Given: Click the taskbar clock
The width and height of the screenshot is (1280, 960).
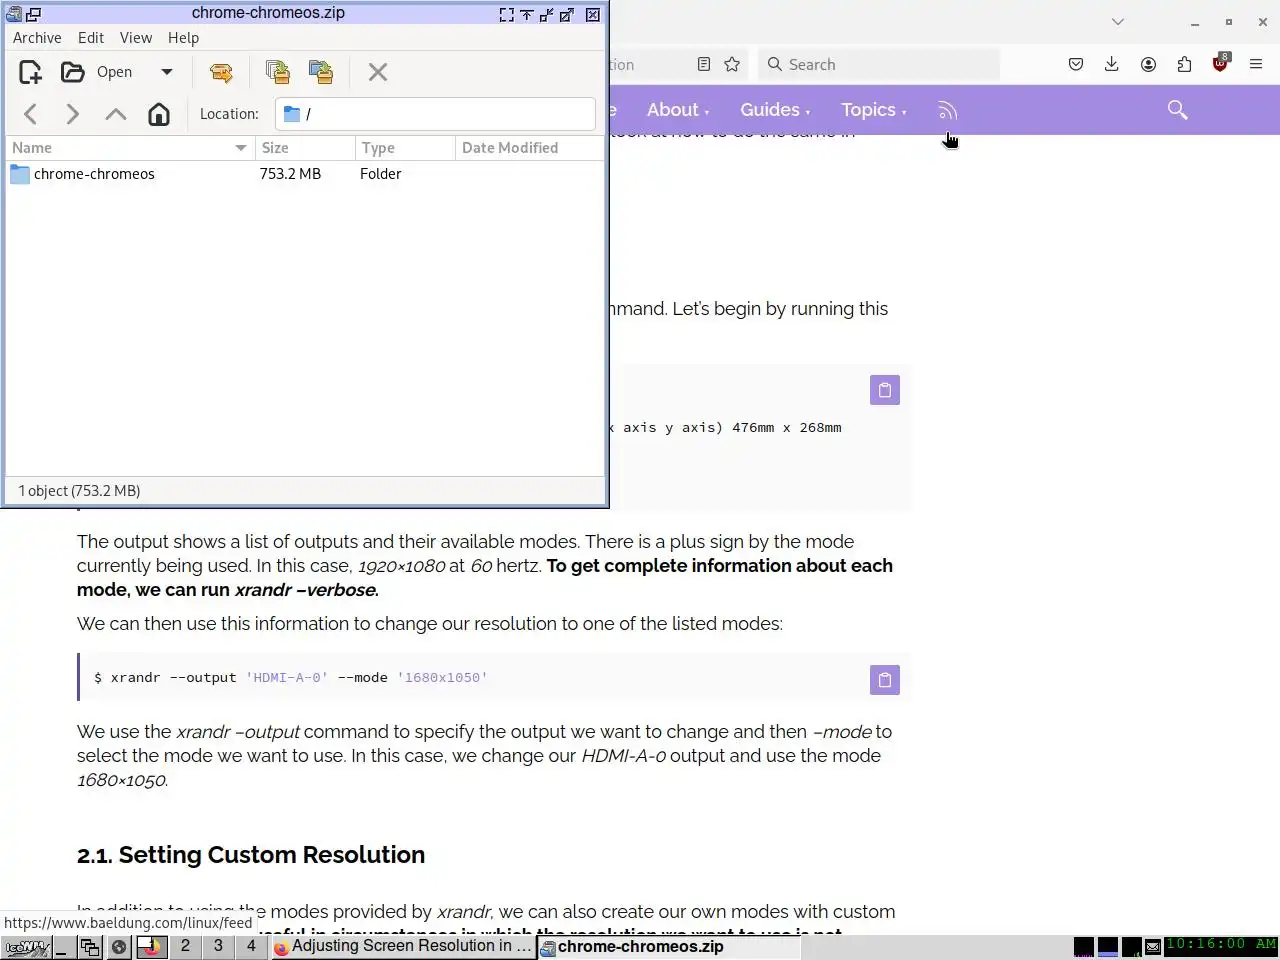Looking at the screenshot, I should click(x=1221, y=945).
